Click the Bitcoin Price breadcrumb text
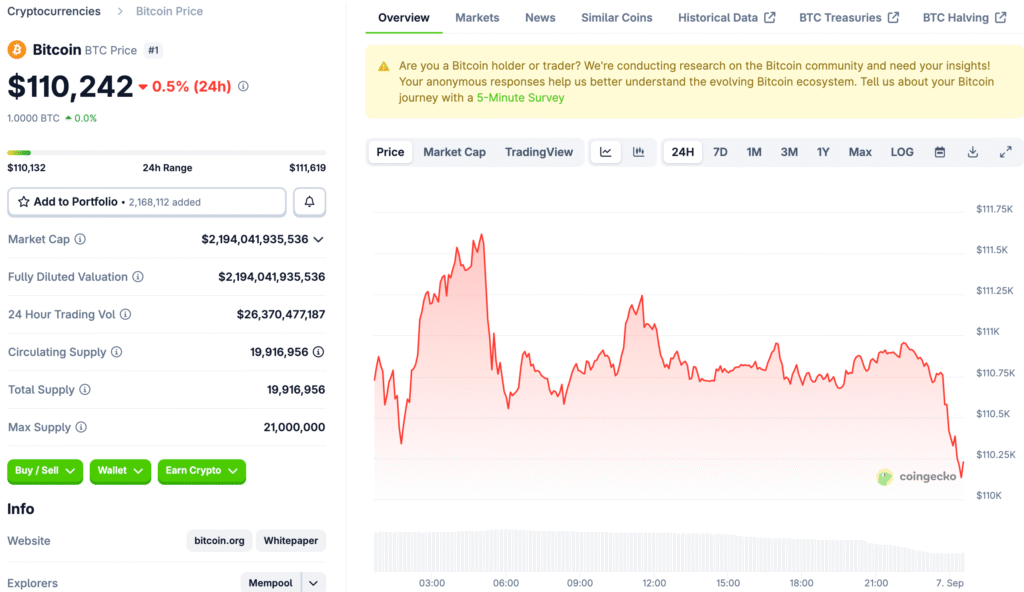Viewport: 1024px width, 592px height. tap(169, 11)
